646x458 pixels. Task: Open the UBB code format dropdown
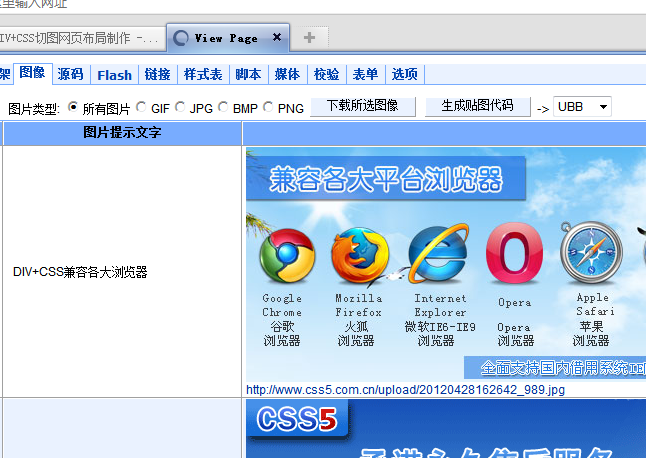(x=582, y=107)
